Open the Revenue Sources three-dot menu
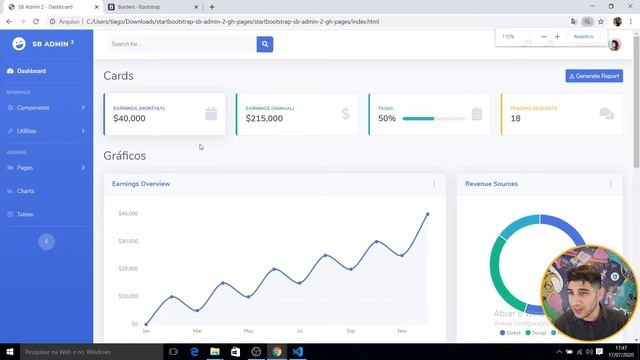Screen dimensions: 640x360 click(610, 184)
